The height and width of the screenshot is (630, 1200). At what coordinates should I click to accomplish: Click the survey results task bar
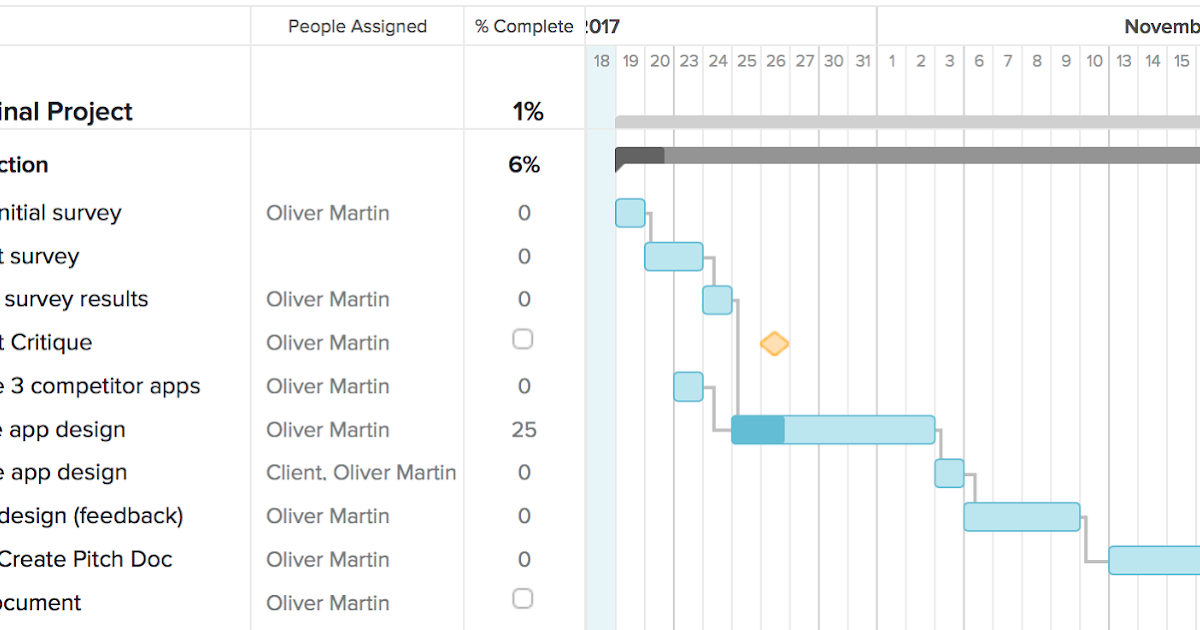click(717, 299)
